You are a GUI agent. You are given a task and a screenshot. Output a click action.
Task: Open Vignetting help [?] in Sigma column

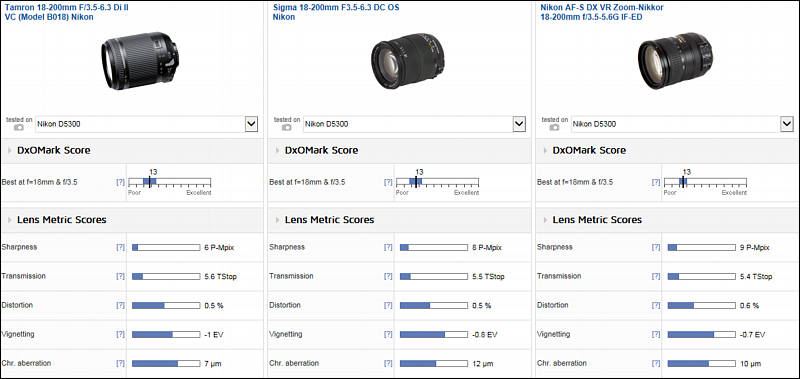[388, 334]
